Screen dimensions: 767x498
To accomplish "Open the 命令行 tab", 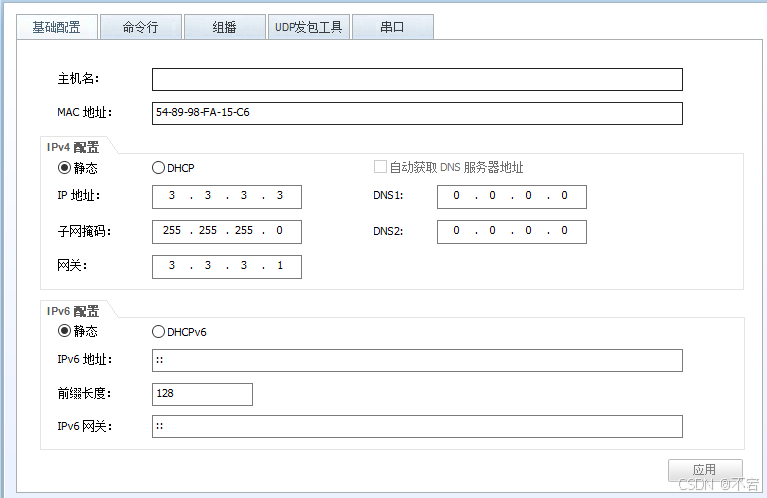I will [x=141, y=27].
